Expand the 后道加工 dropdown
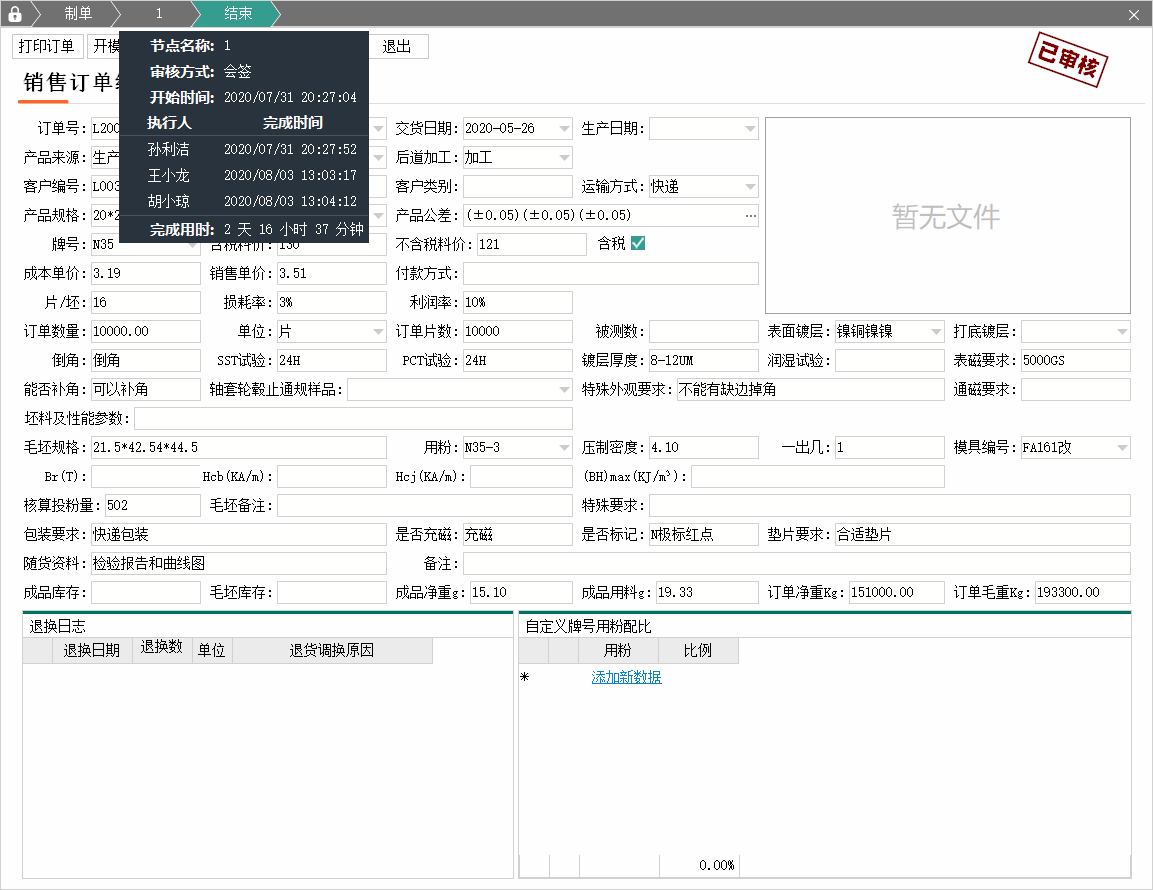The image size is (1153, 890). point(564,157)
